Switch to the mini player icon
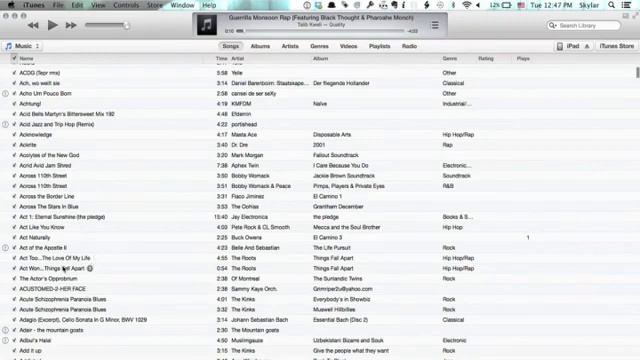Image resolution: width=640 pixels, height=360 pixels. (x=625, y=16)
